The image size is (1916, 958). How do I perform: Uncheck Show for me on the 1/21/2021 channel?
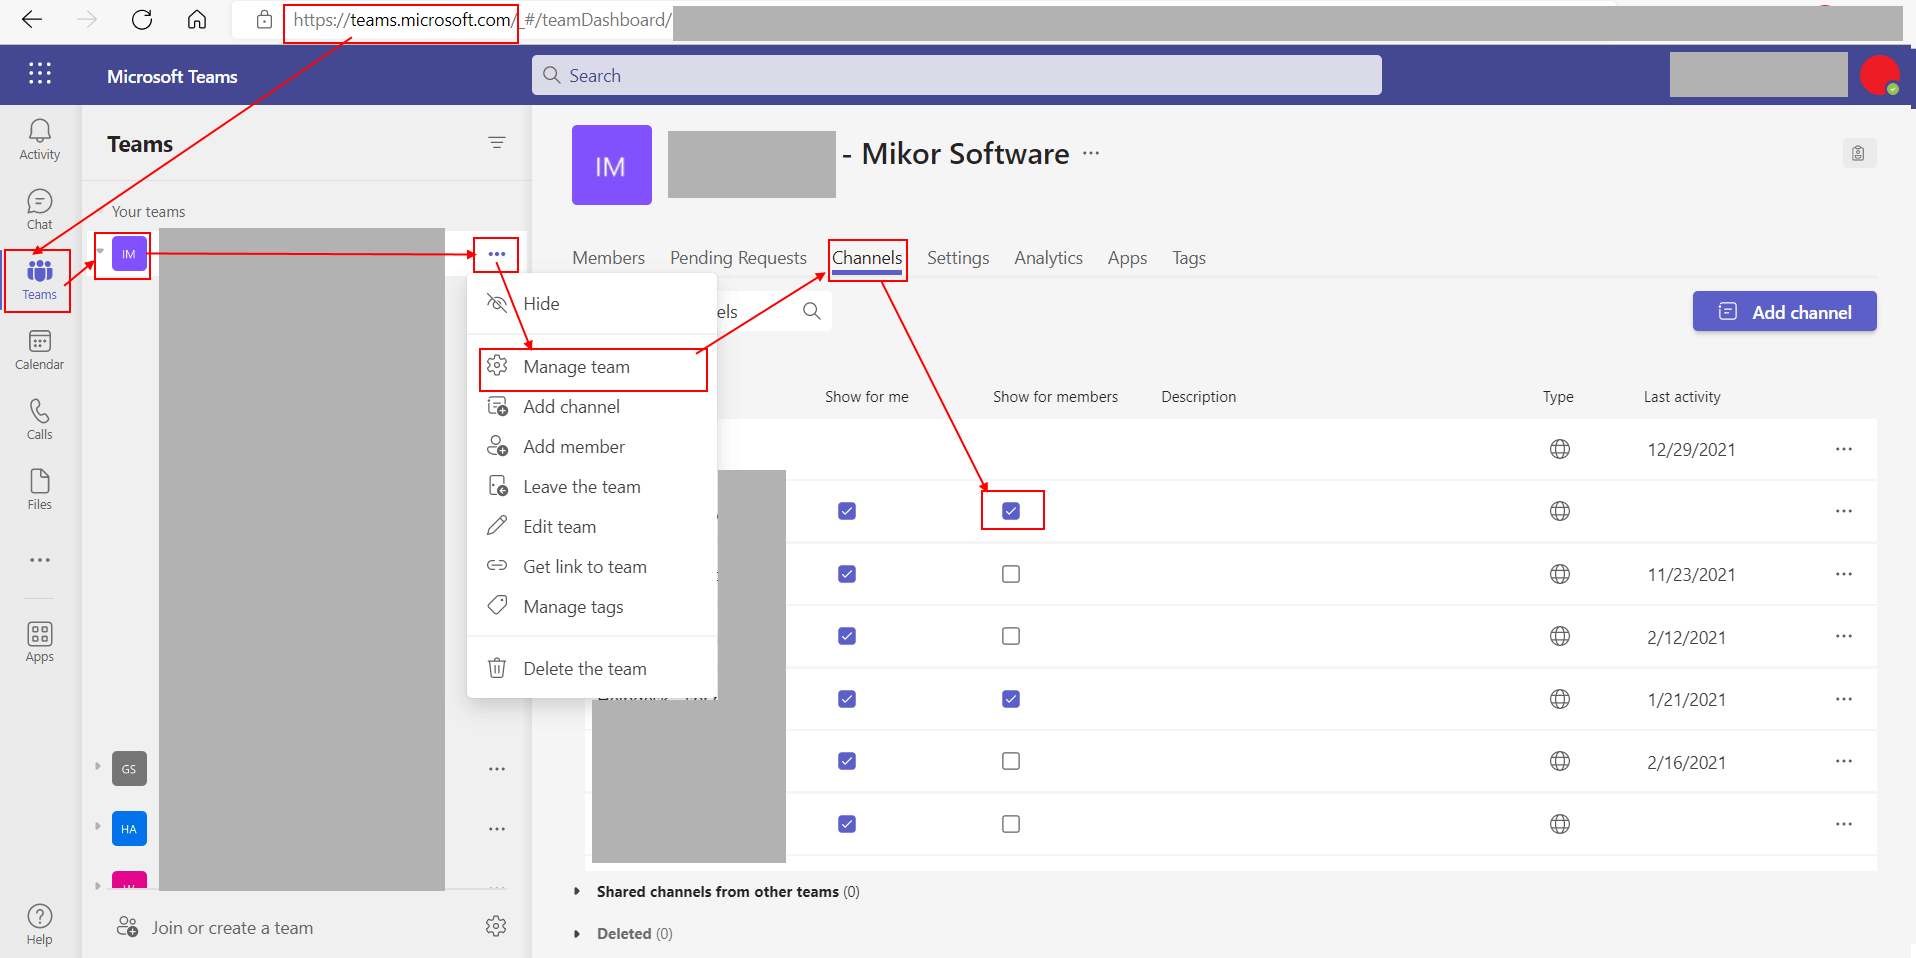pos(847,699)
